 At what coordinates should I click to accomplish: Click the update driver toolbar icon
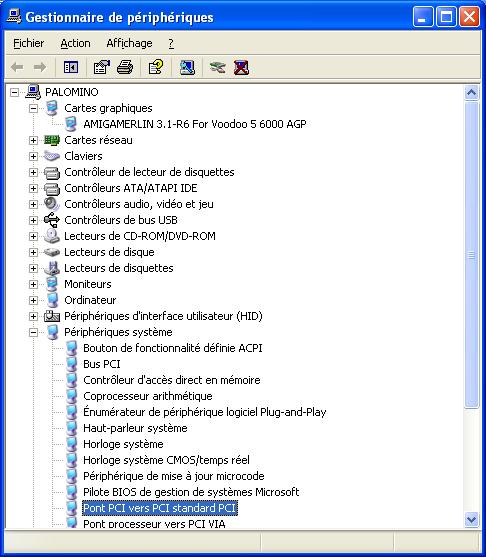click(x=217, y=67)
